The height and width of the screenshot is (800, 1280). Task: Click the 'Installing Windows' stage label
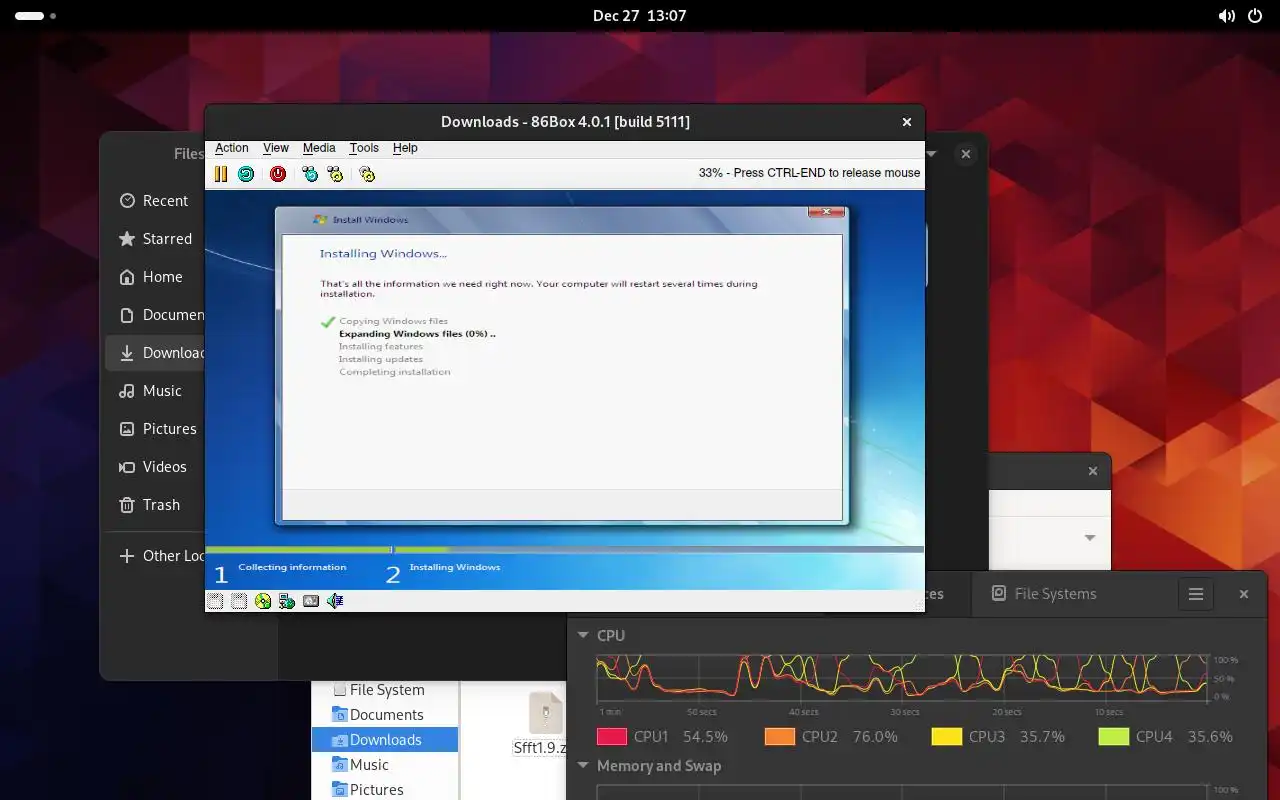point(455,567)
